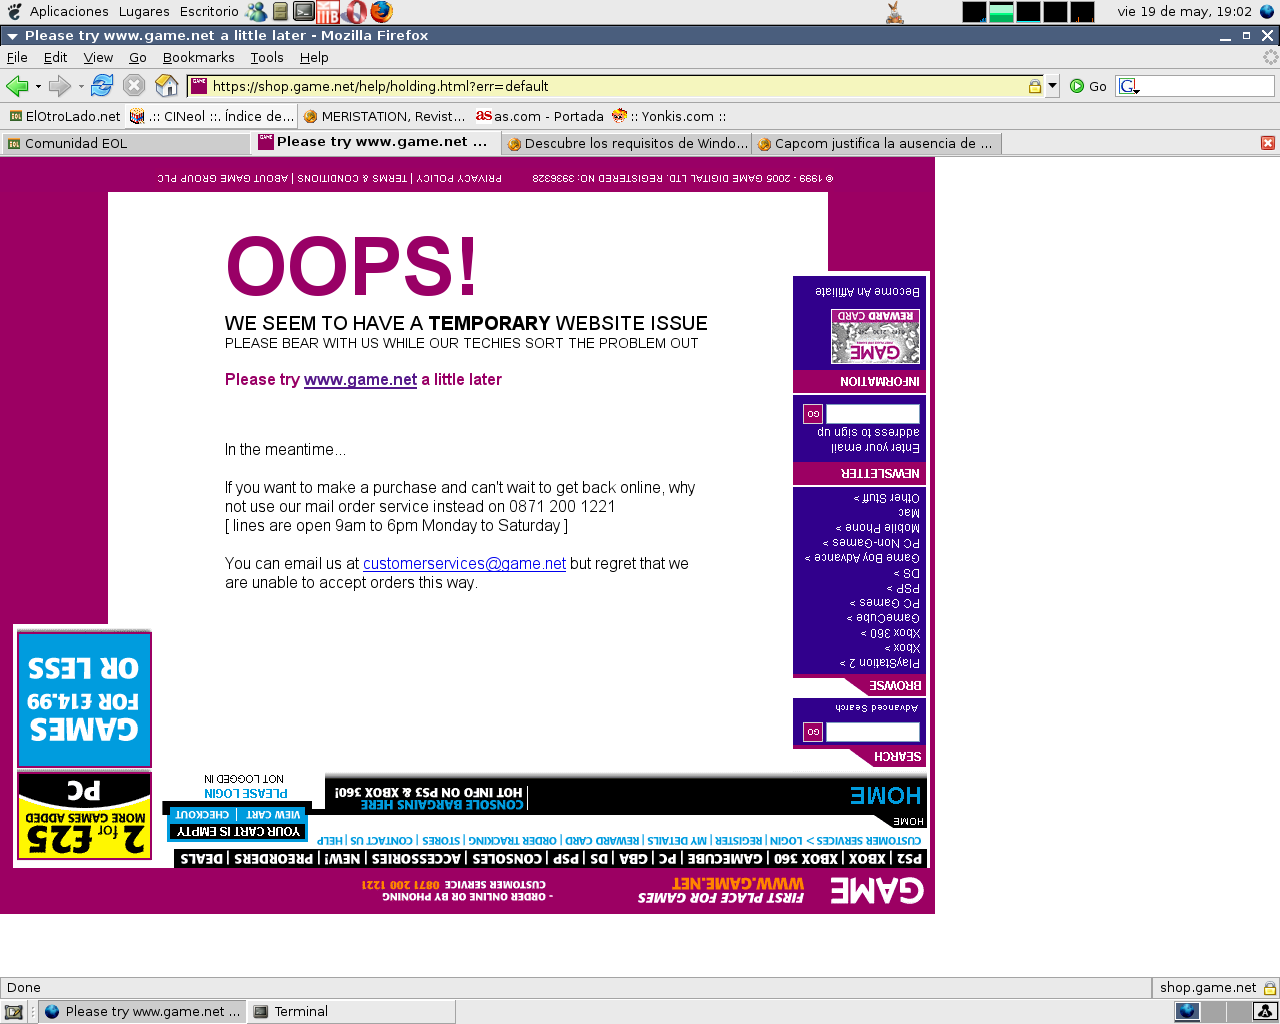Click the '2 for £25' PC banner
Screen dimensions: 1280x1024
(84, 815)
